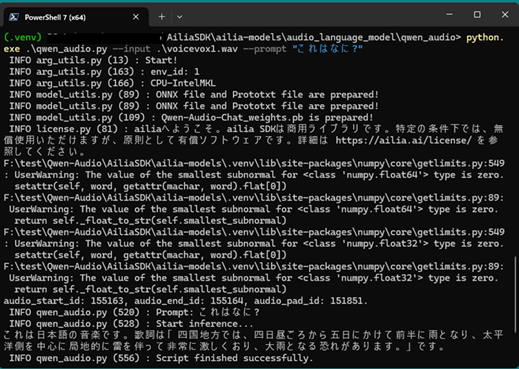Click the (.venv) prompt prefix
This screenshot has width=519, height=369.
23,37
